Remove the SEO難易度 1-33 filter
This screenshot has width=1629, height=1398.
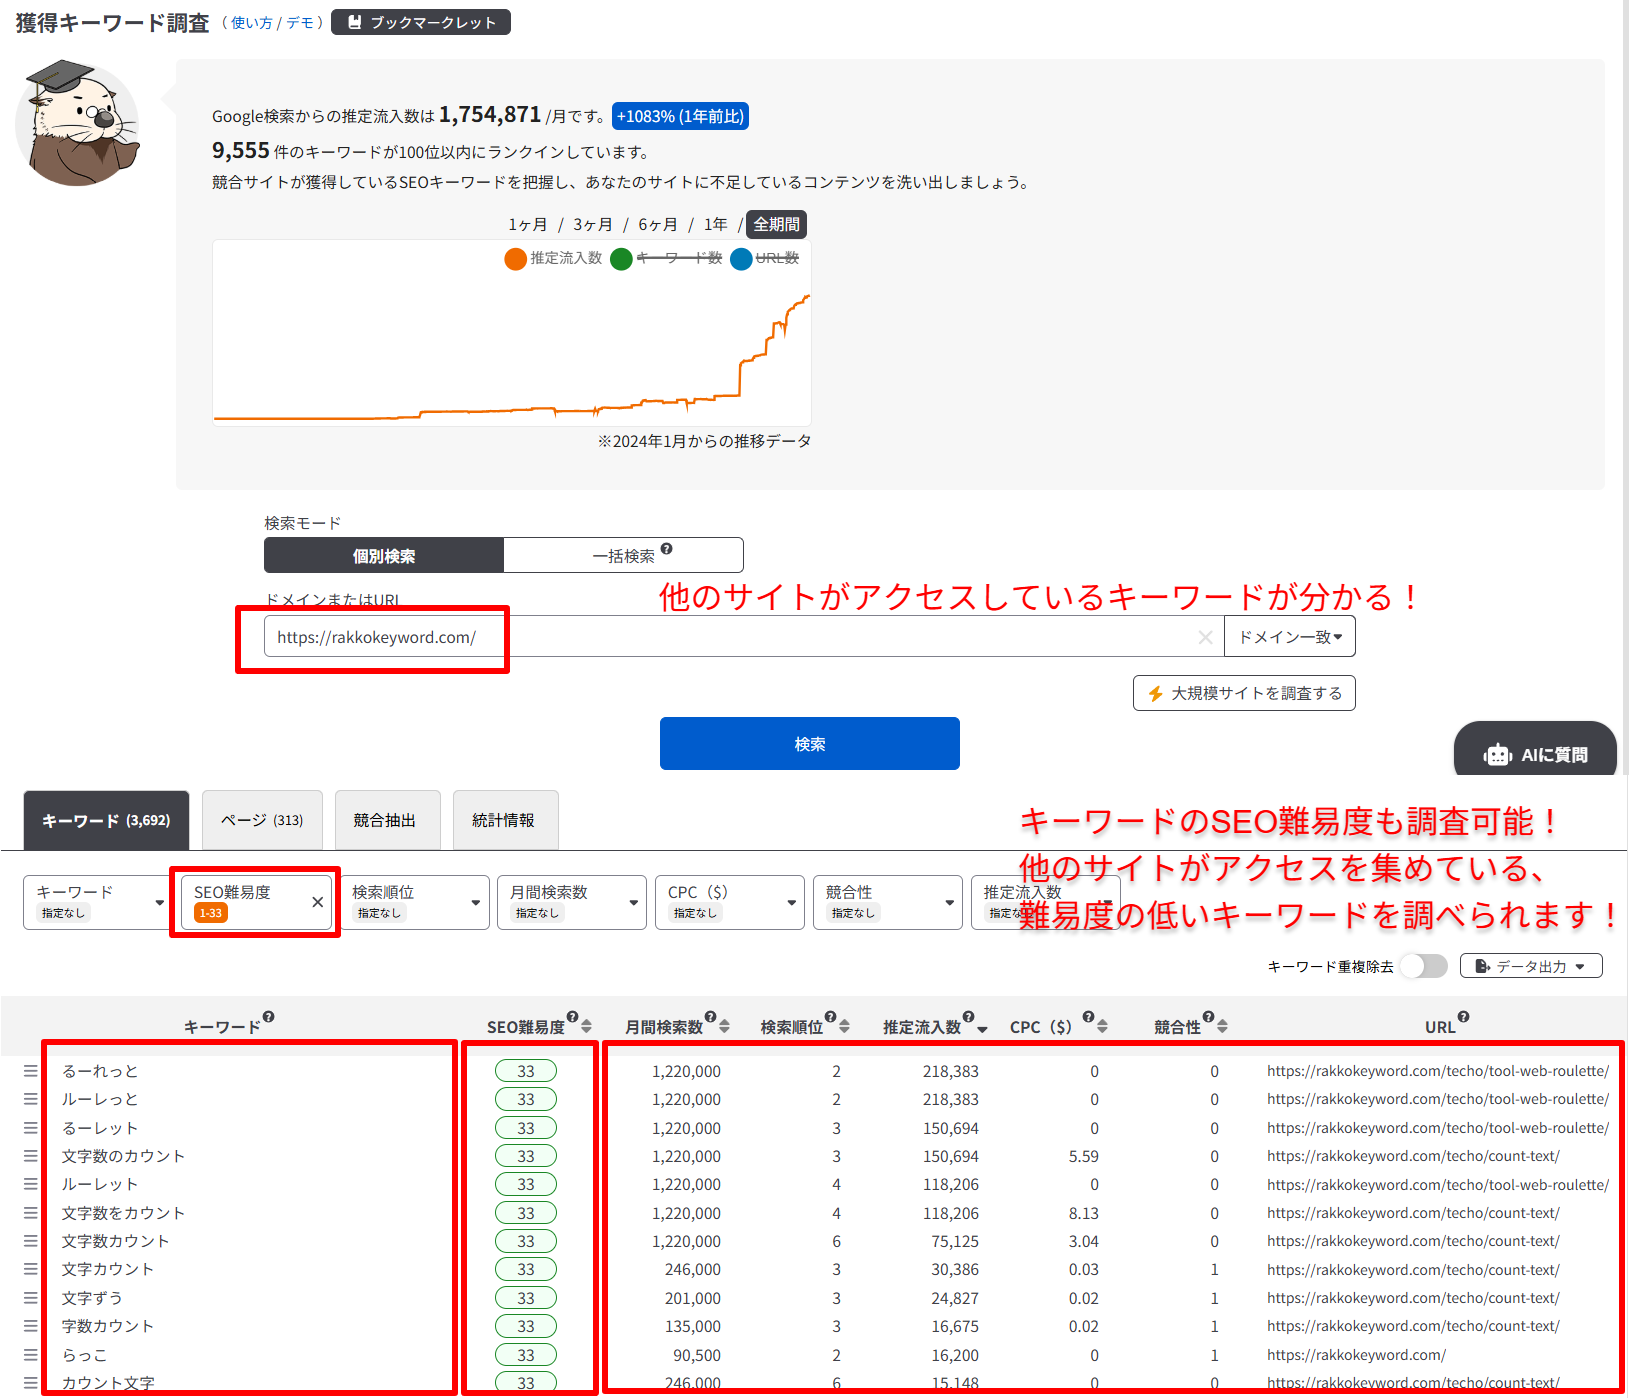click(317, 902)
